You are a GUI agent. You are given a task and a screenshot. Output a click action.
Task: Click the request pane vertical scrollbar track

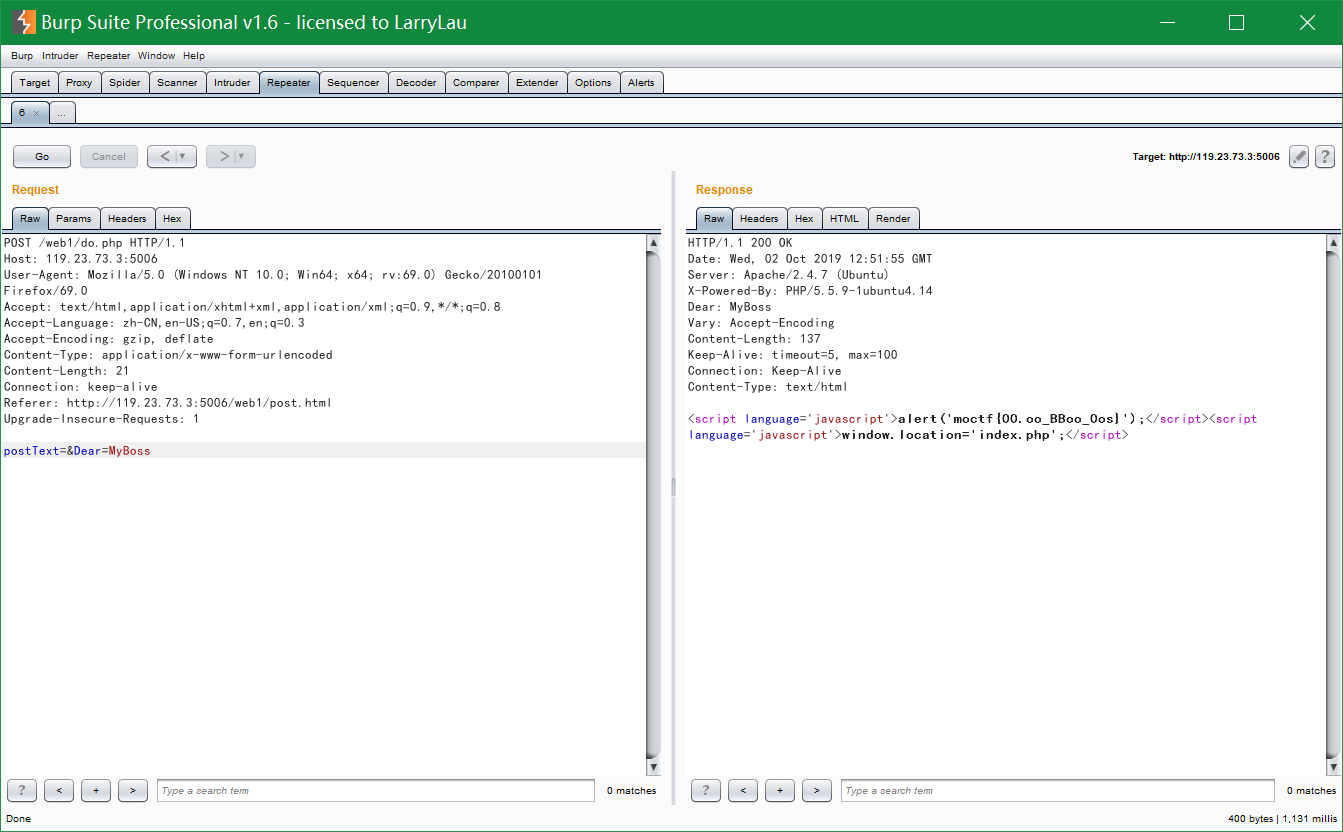[654, 505]
